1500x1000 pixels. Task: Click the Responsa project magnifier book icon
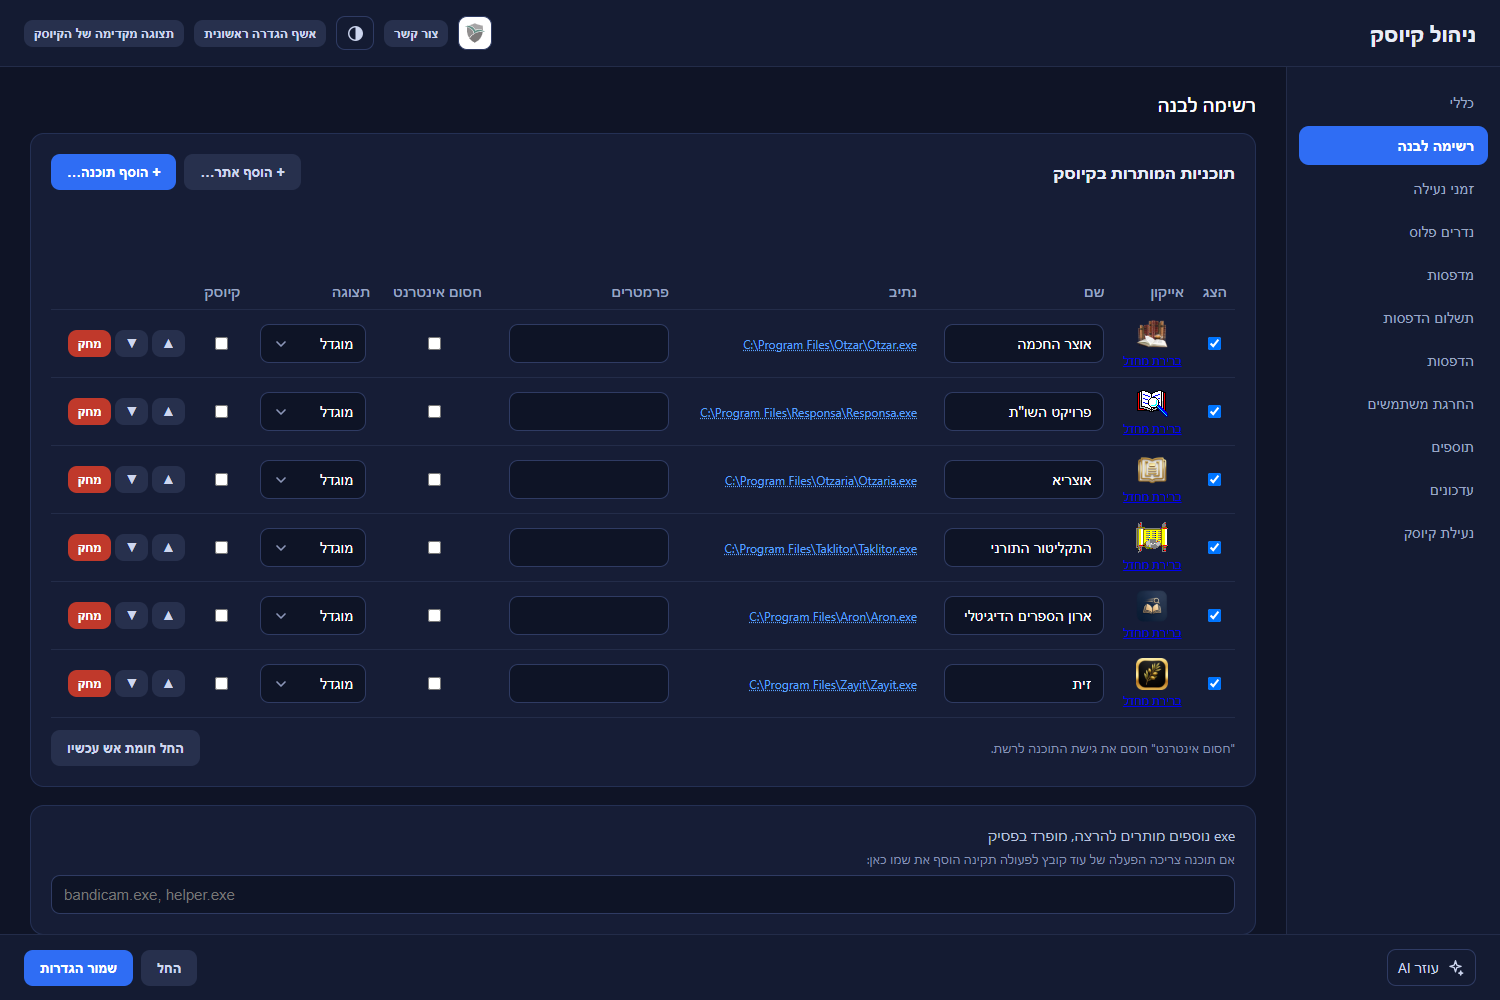pos(1152,401)
